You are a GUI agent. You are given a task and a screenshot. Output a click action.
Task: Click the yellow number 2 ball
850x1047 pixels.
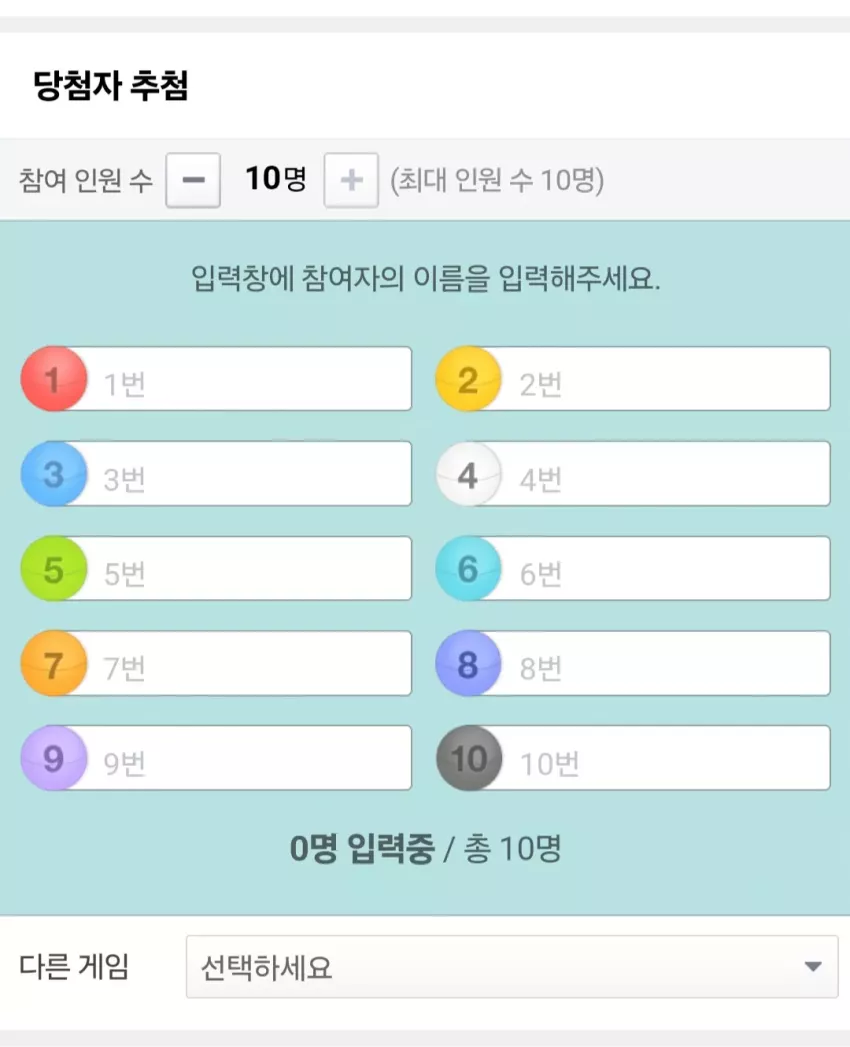[469, 379]
